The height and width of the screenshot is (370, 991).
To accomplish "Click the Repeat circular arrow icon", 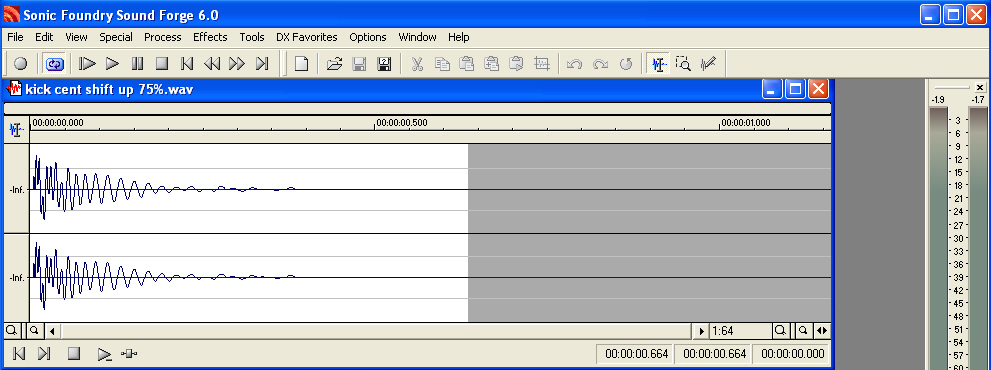I will (625, 63).
